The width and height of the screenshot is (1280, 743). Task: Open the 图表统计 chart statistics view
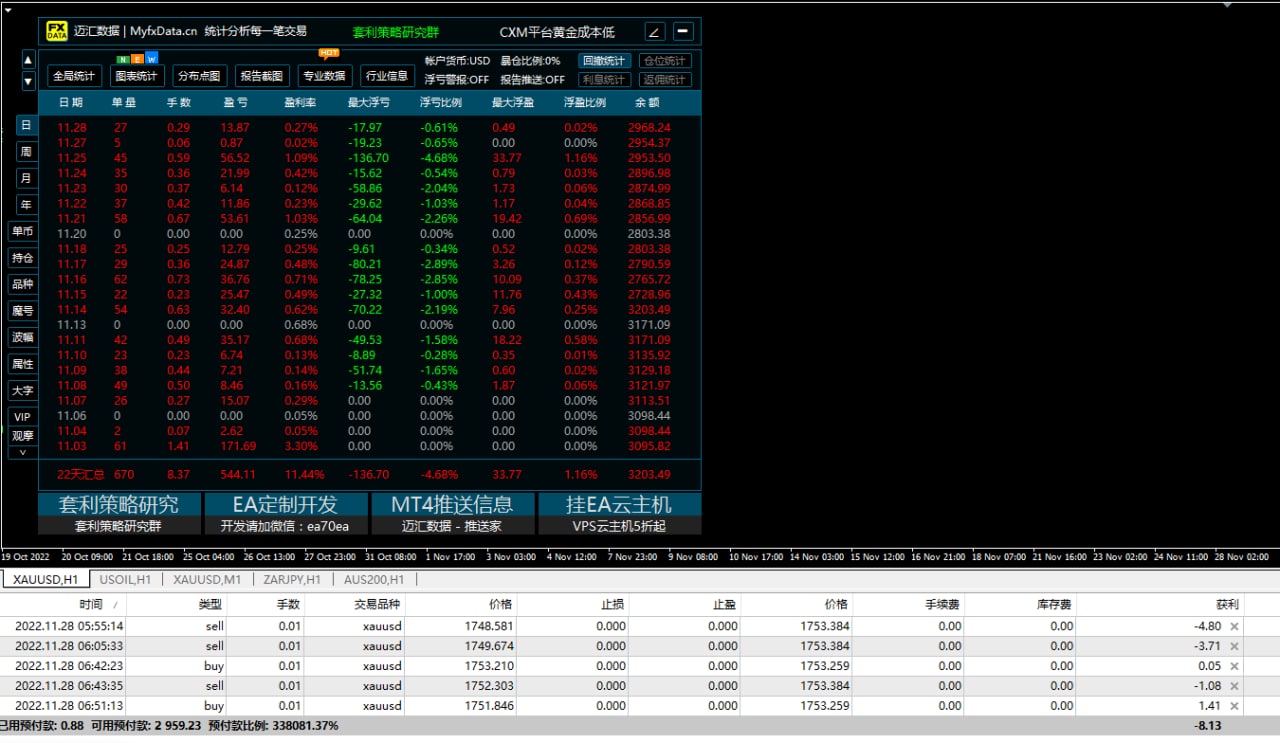[x=137, y=76]
